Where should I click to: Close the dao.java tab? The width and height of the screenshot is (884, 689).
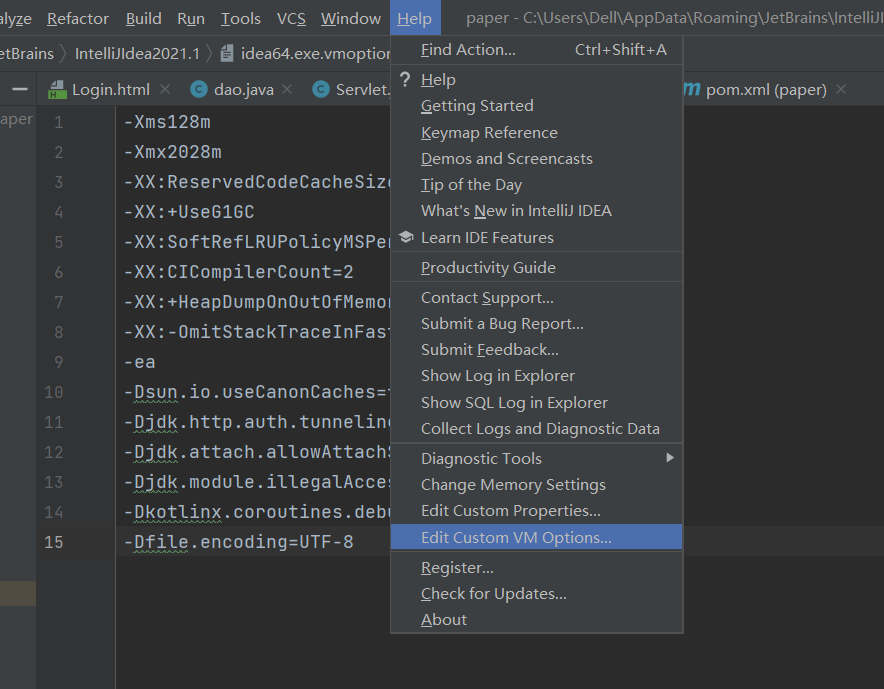coord(287,89)
